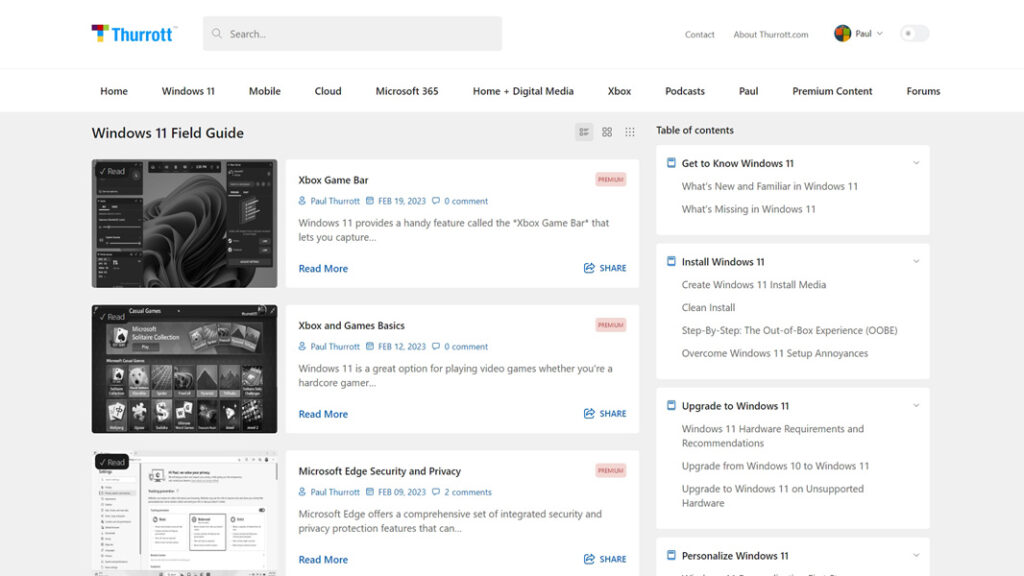Click the Thurrott logo

[x=133, y=33]
